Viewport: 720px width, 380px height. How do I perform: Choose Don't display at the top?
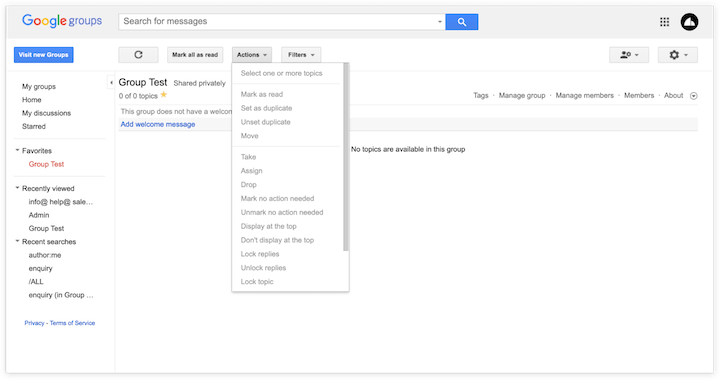[277, 240]
